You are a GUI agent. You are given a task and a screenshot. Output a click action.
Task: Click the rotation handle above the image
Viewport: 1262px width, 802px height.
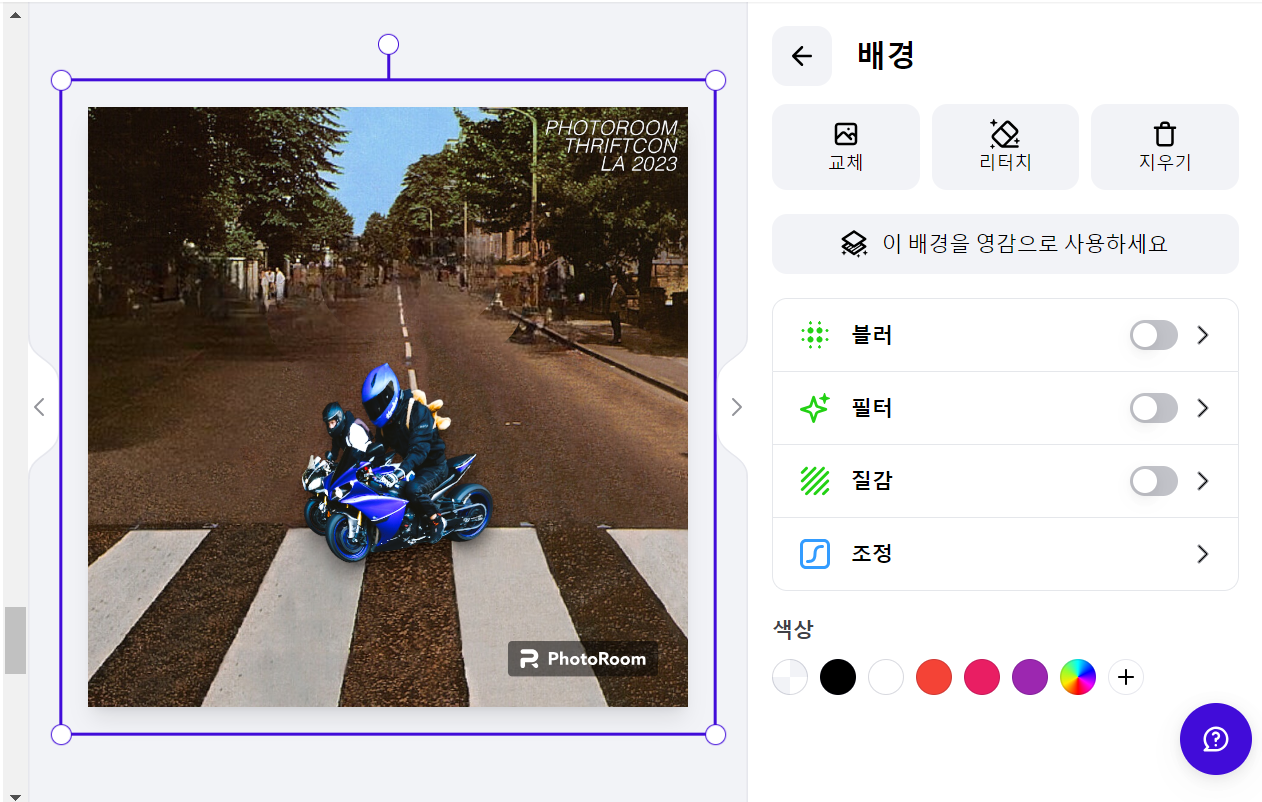tap(388, 44)
